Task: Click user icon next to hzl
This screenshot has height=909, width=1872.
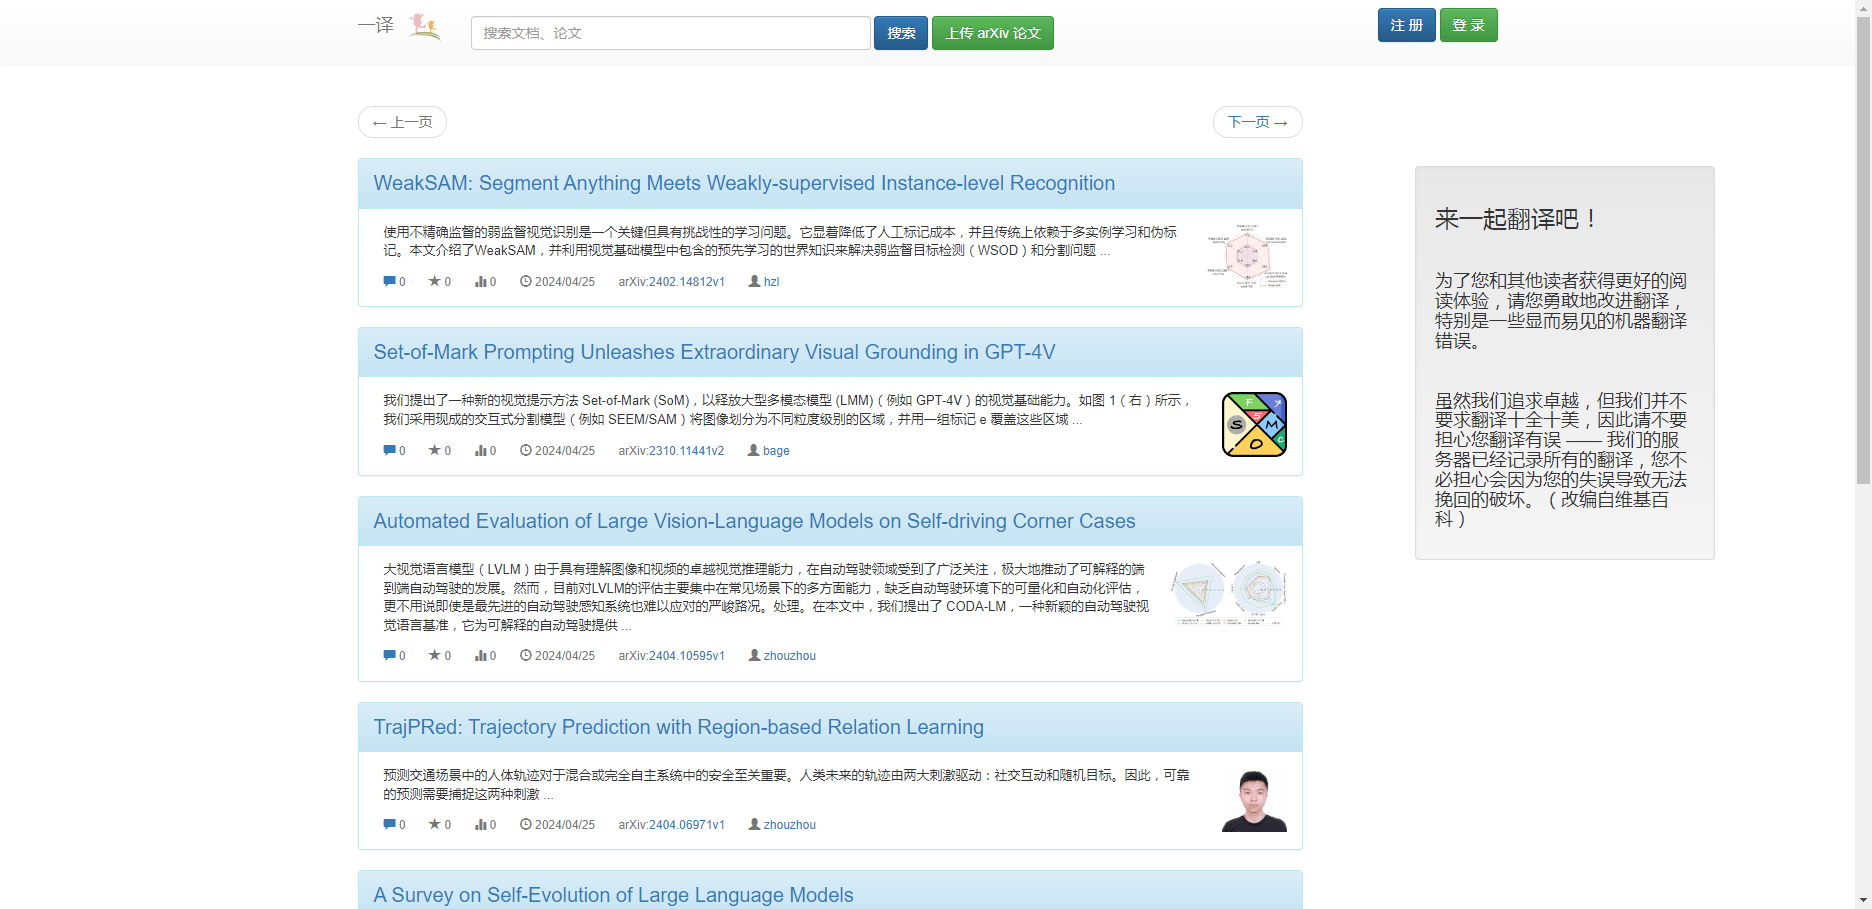Action: click(754, 282)
